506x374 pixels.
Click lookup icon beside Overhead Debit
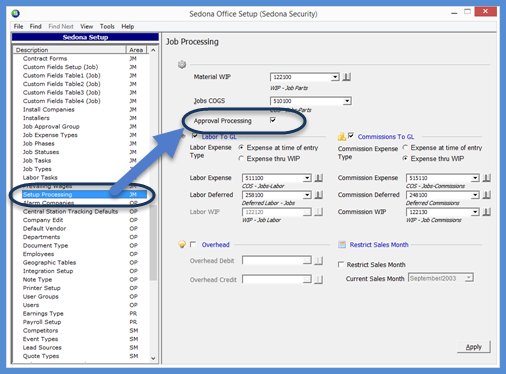[x=319, y=261]
